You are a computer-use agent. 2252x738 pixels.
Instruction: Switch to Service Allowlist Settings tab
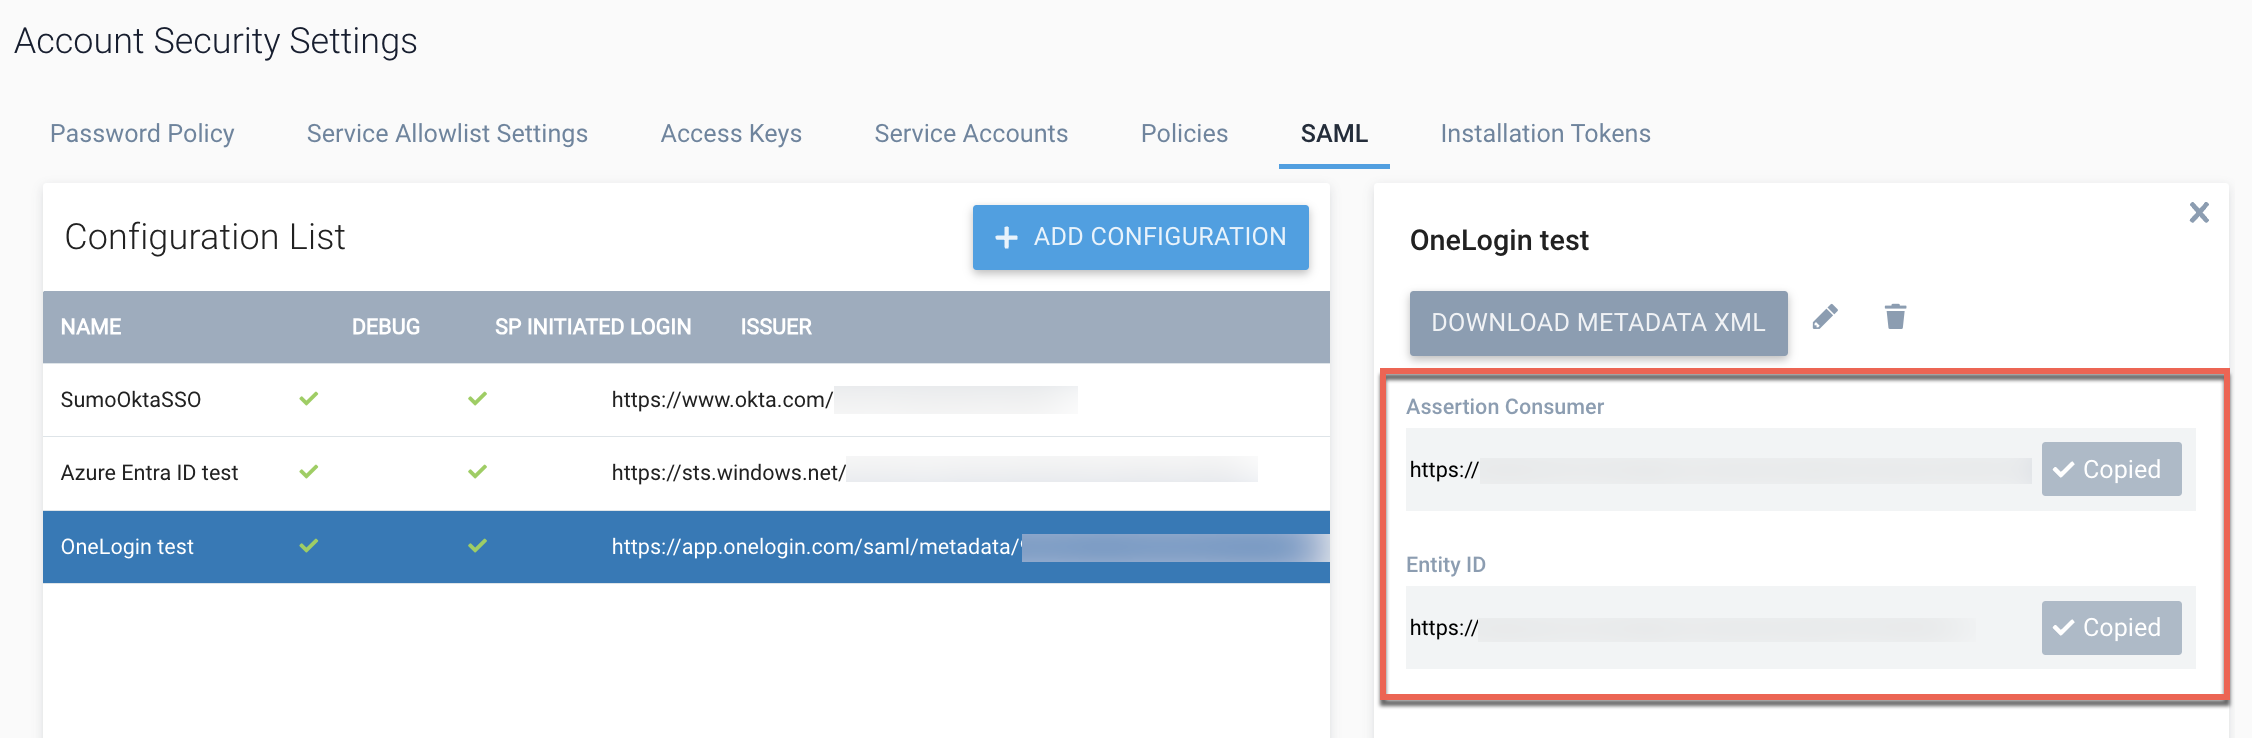point(447,134)
